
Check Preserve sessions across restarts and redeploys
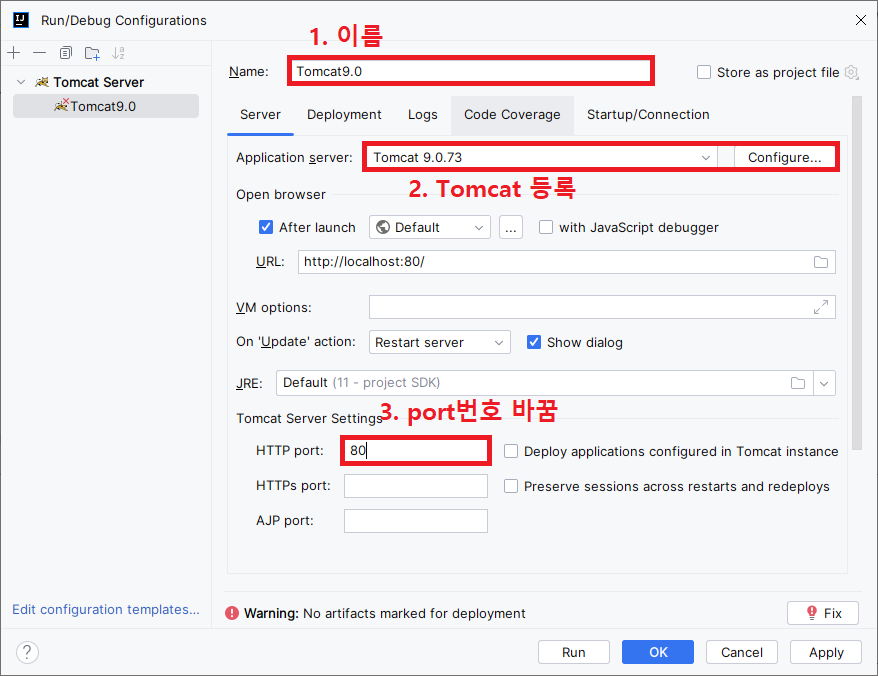coord(511,486)
